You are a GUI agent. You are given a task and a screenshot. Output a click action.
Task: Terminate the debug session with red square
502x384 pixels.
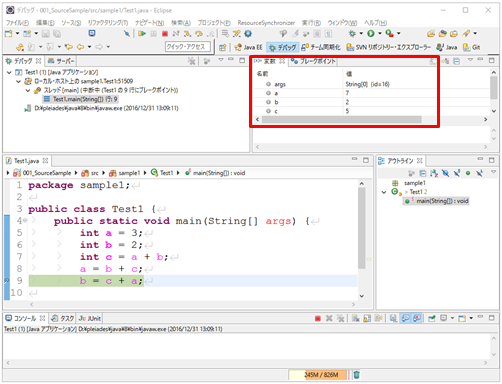165,34
